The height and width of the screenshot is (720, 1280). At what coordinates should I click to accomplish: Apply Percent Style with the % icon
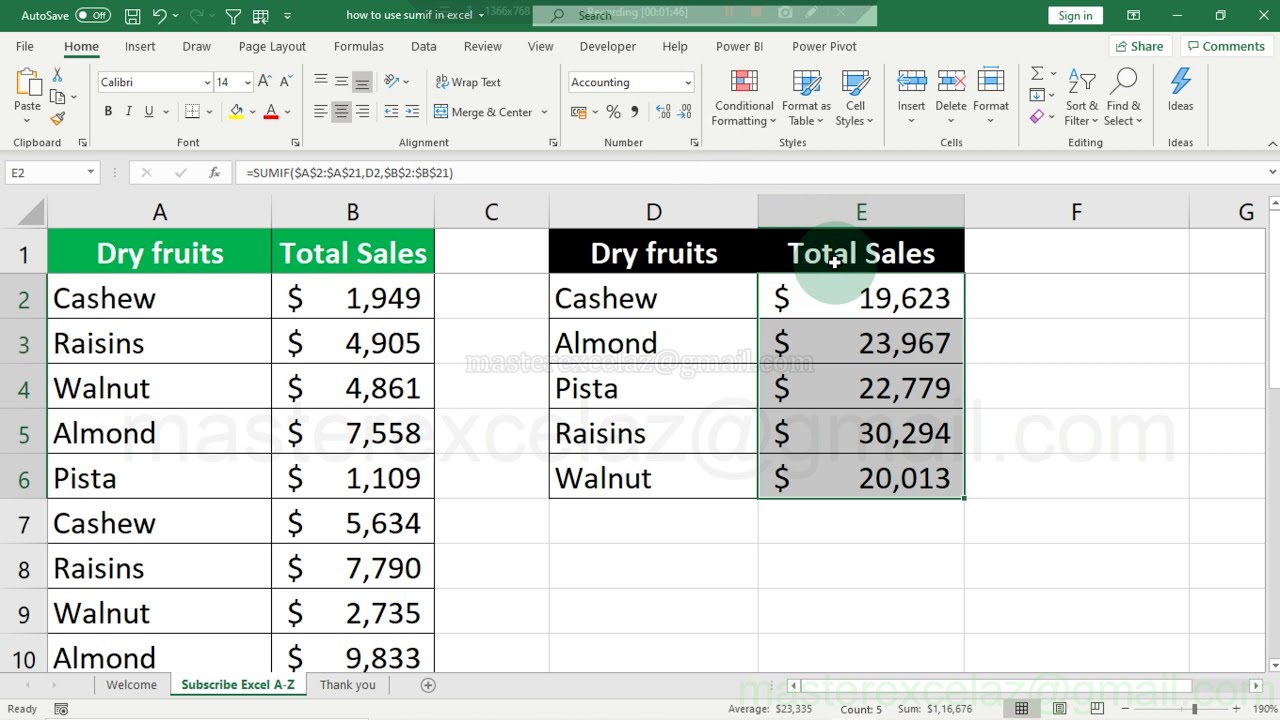click(x=613, y=112)
